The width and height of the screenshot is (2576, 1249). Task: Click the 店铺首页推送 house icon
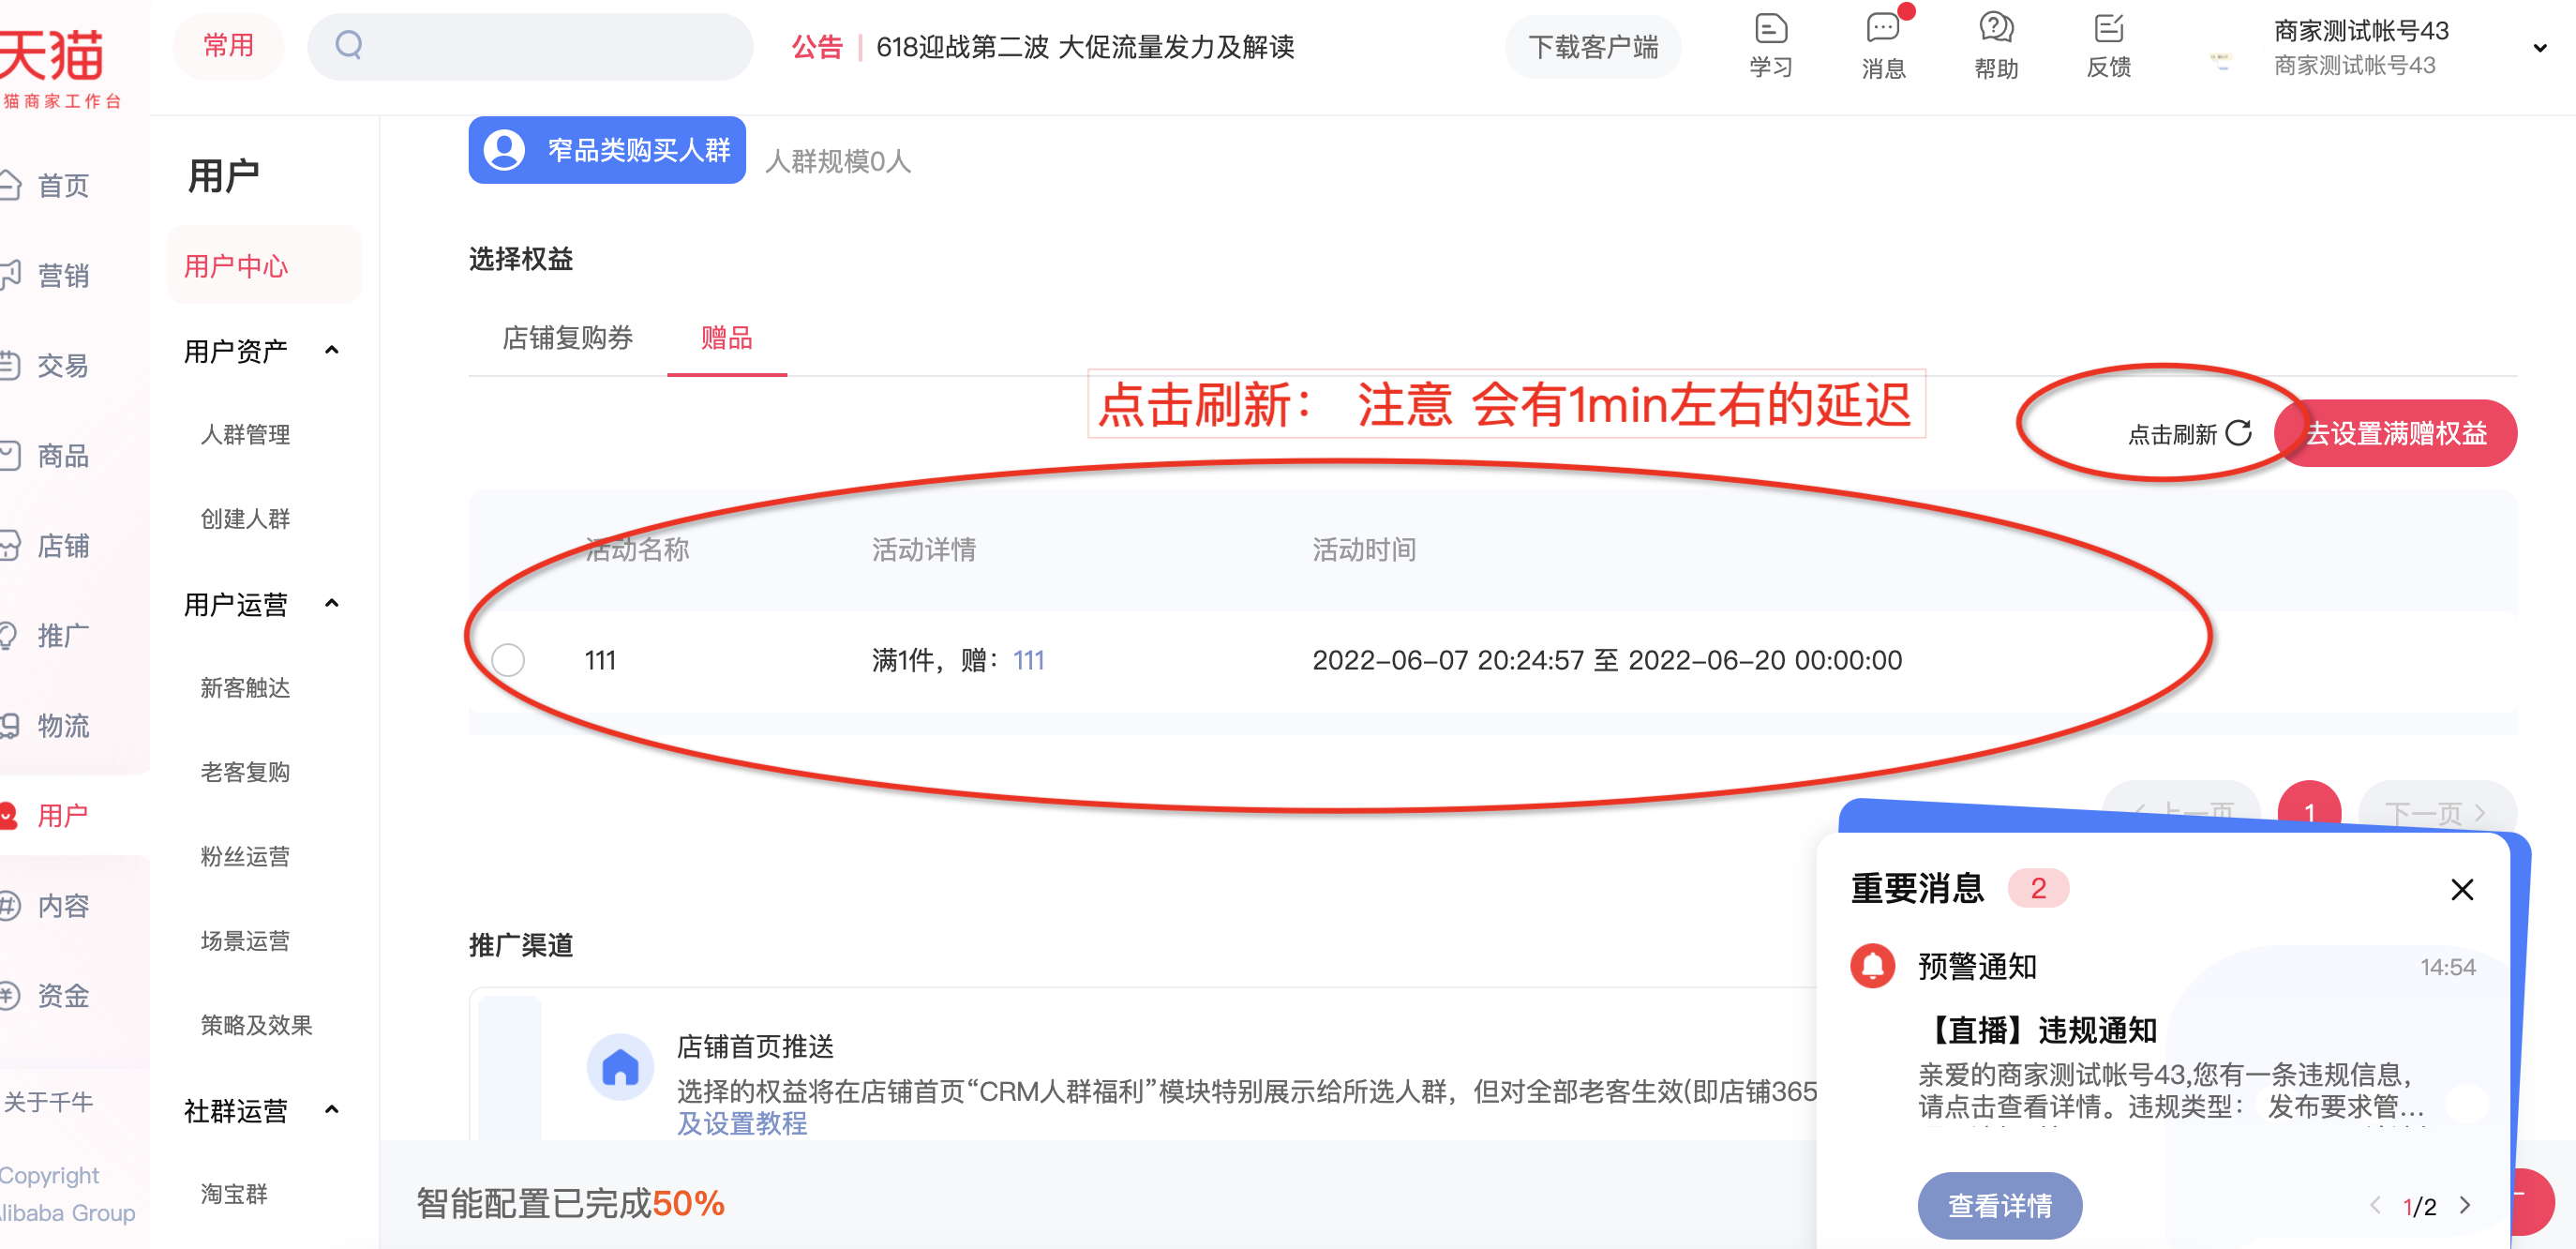point(620,1067)
